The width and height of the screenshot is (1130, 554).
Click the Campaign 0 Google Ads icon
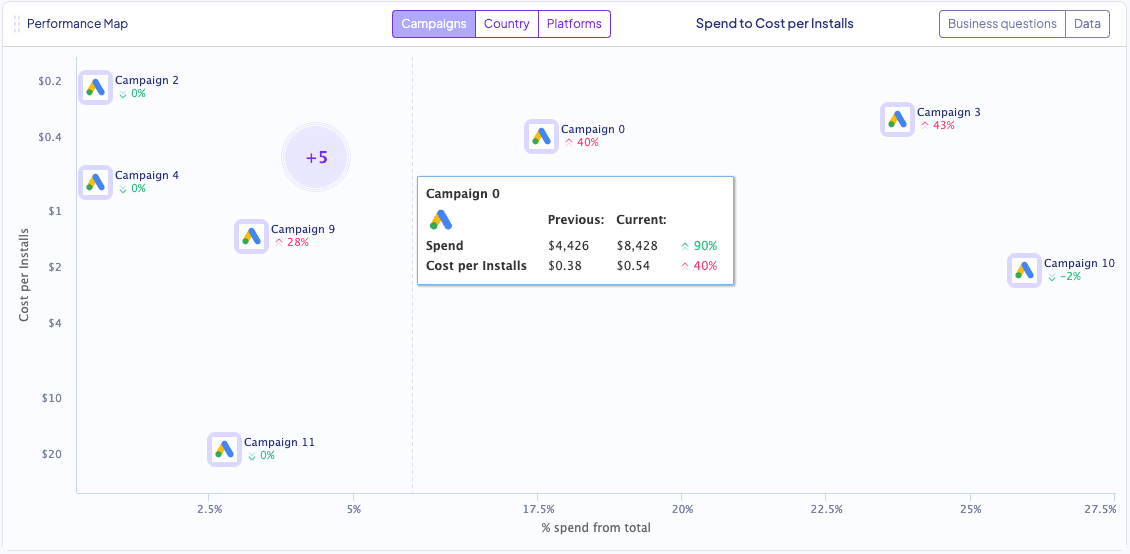pyautogui.click(x=541, y=136)
